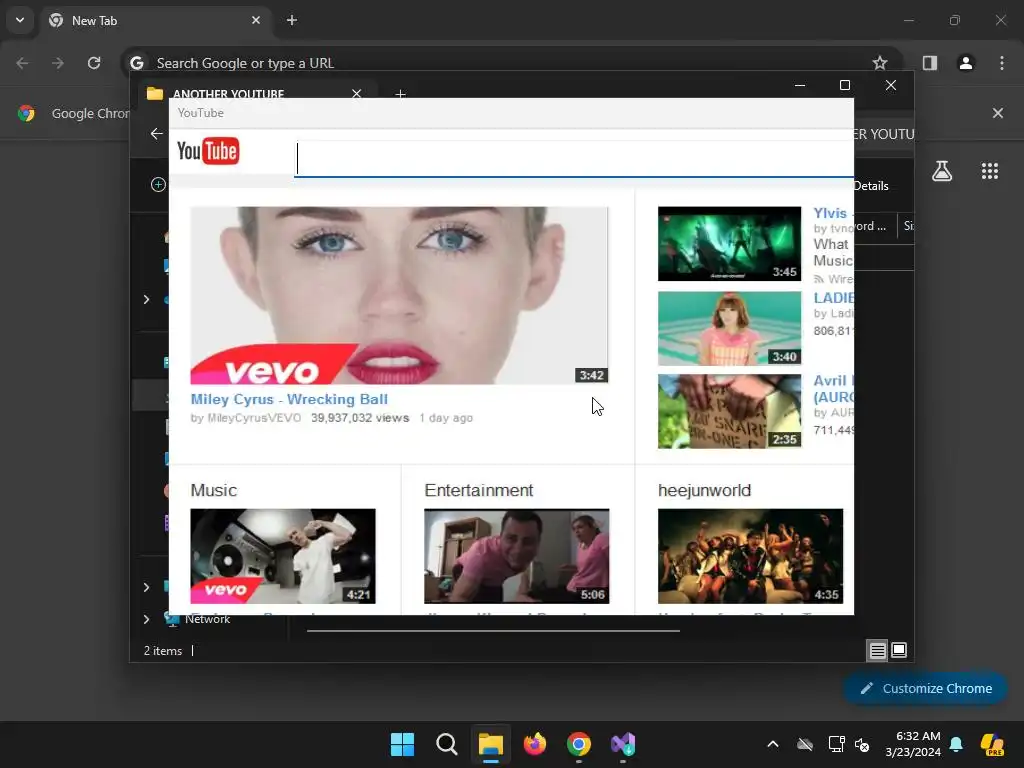Open the Details pane button in Explorer

coord(871,186)
